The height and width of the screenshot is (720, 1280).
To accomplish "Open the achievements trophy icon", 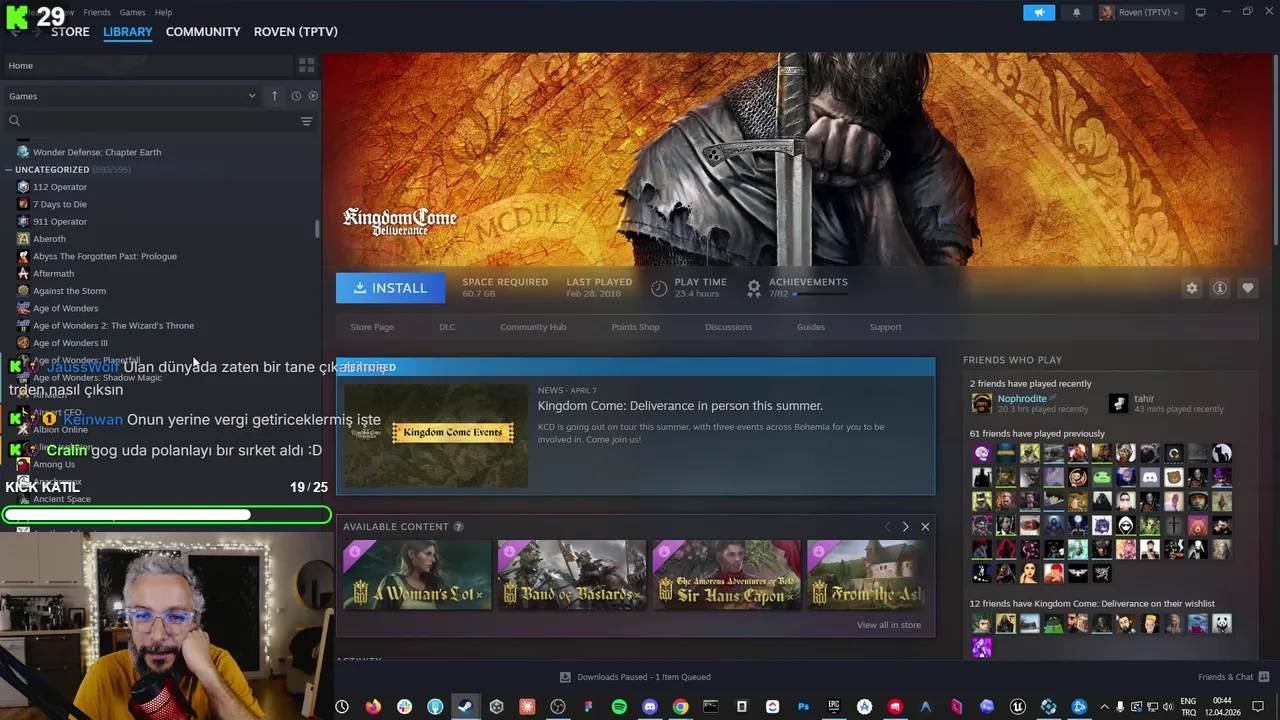I will [754, 288].
